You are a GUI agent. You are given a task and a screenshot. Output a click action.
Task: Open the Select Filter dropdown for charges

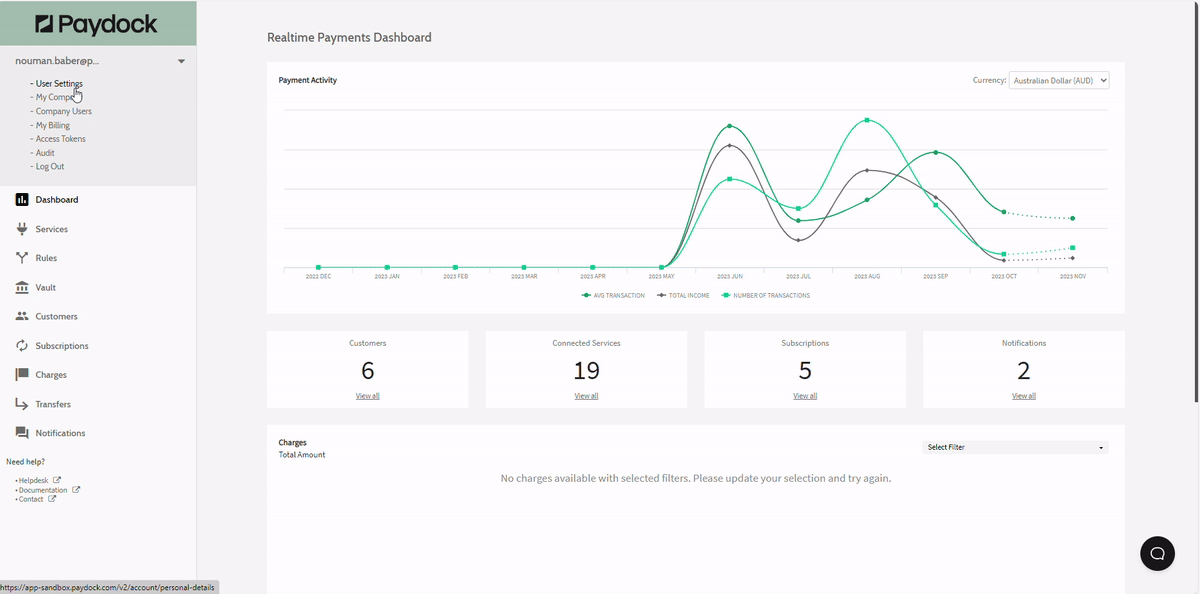point(1015,448)
